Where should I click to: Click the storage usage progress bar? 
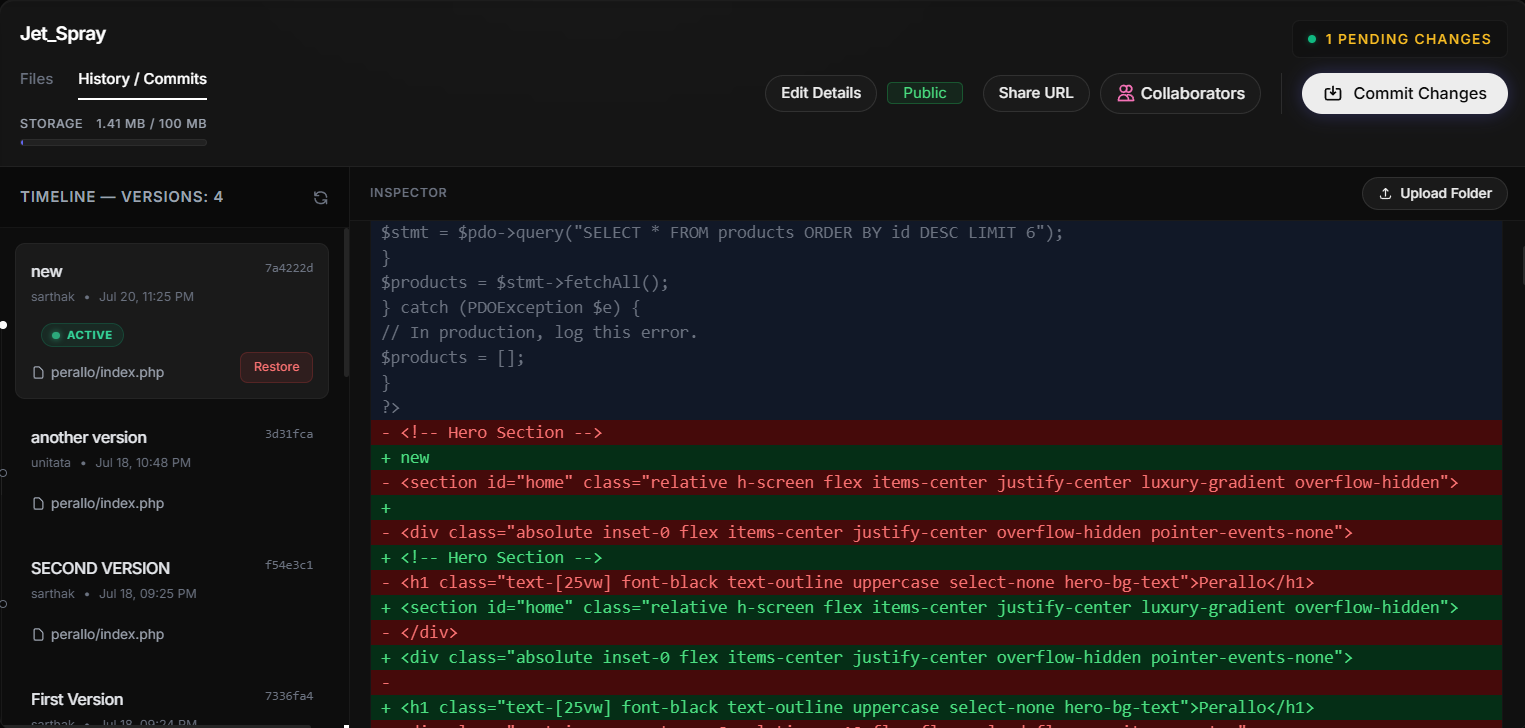click(x=113, y=143)
